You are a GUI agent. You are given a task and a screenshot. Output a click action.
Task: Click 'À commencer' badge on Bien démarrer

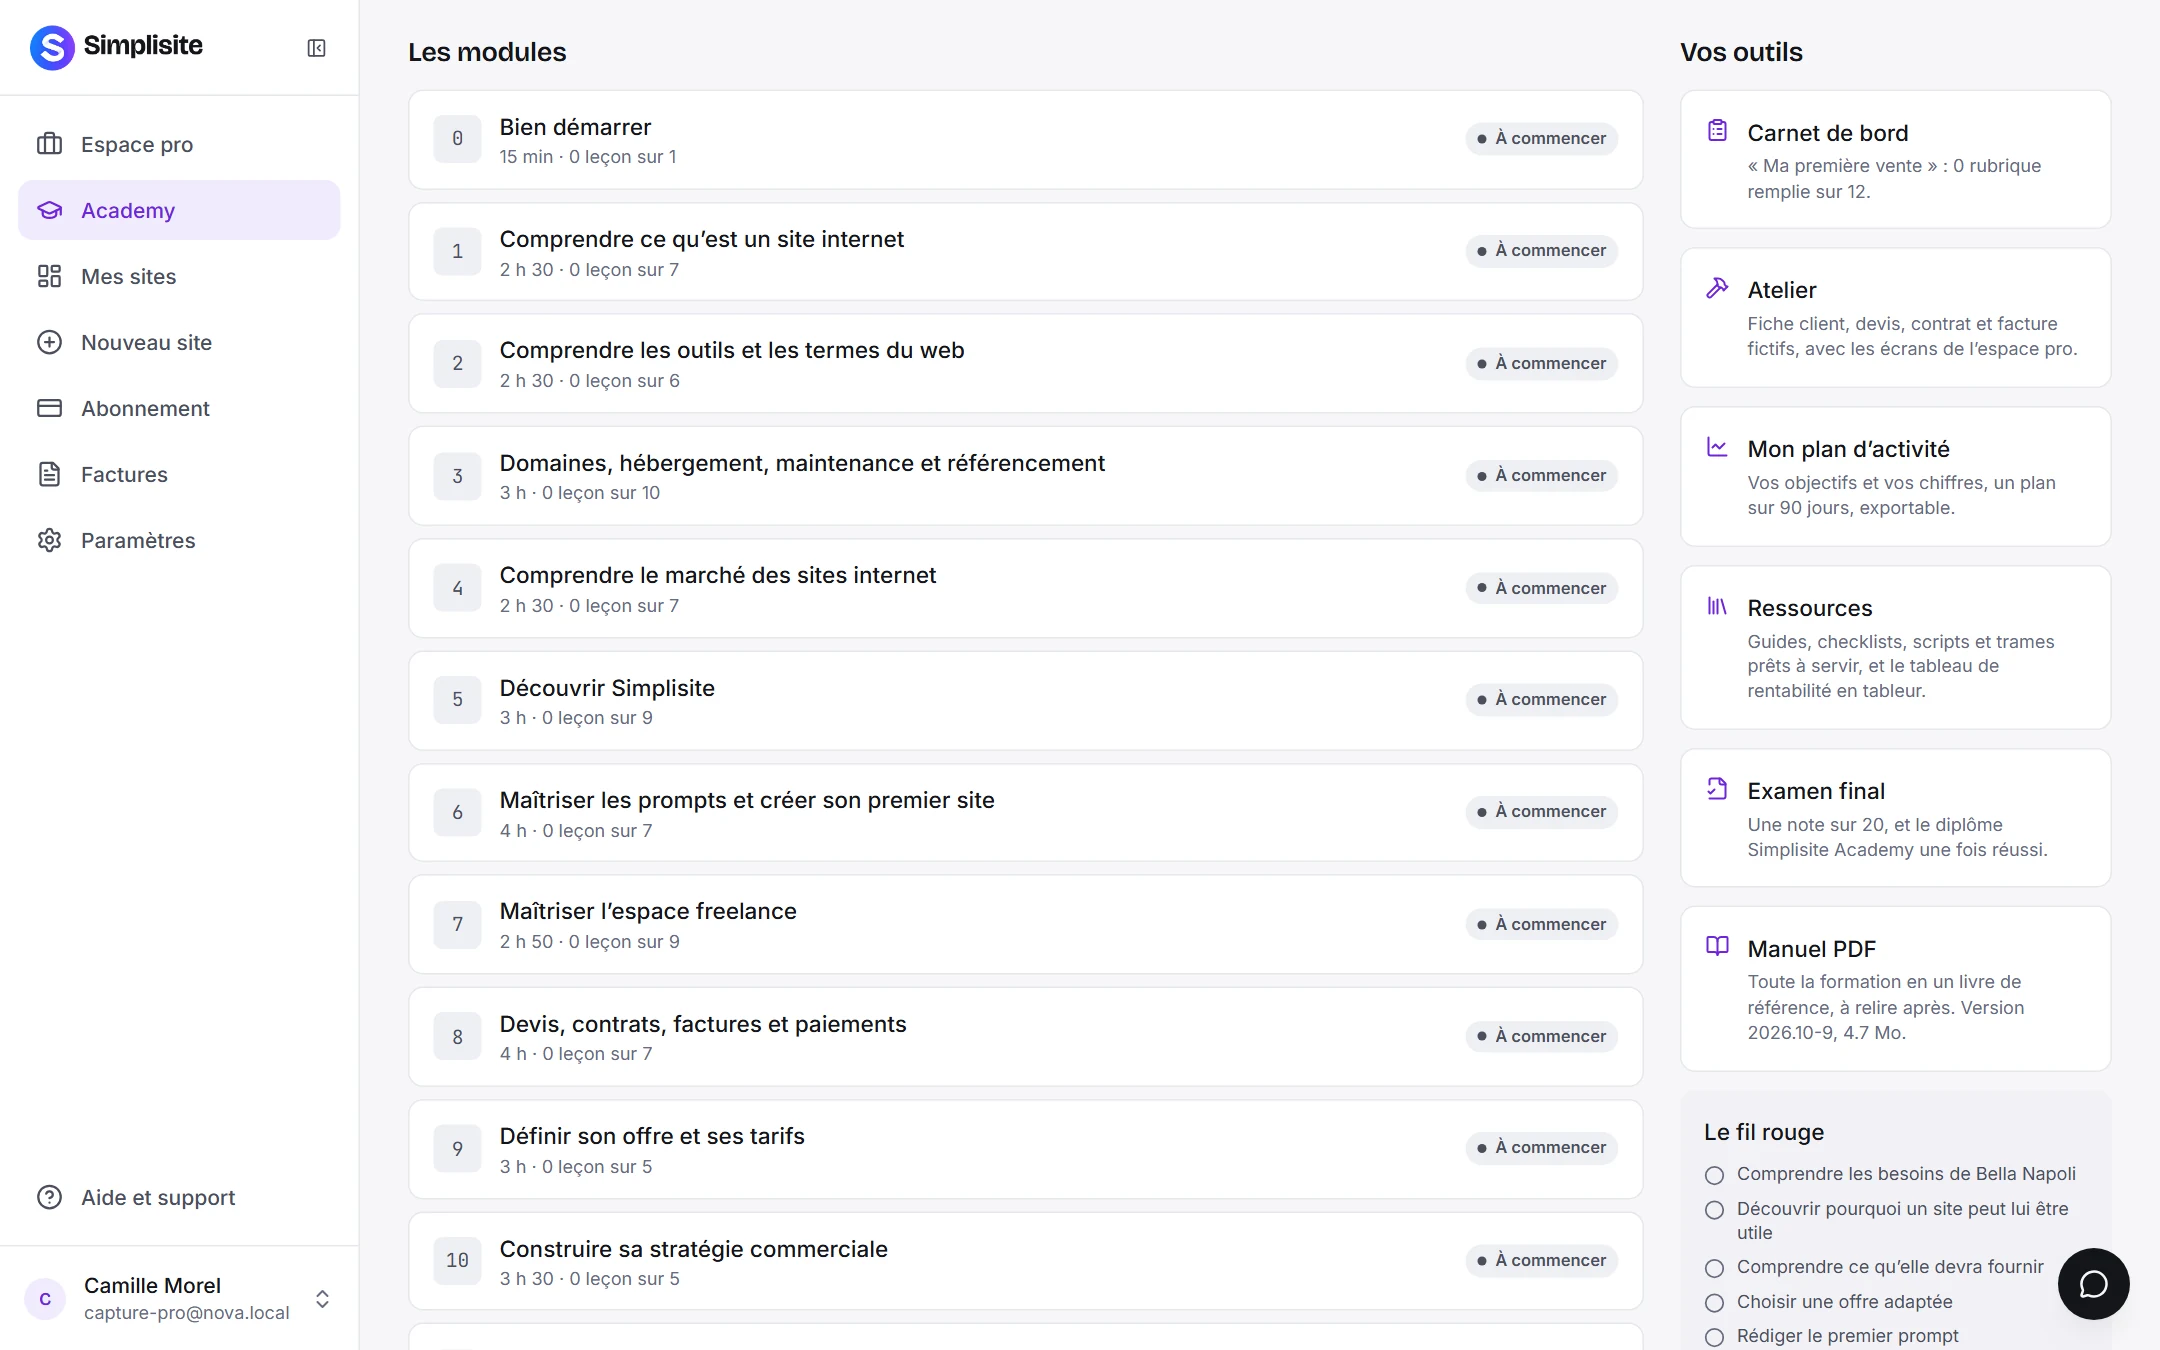(x=1541, y=138)
